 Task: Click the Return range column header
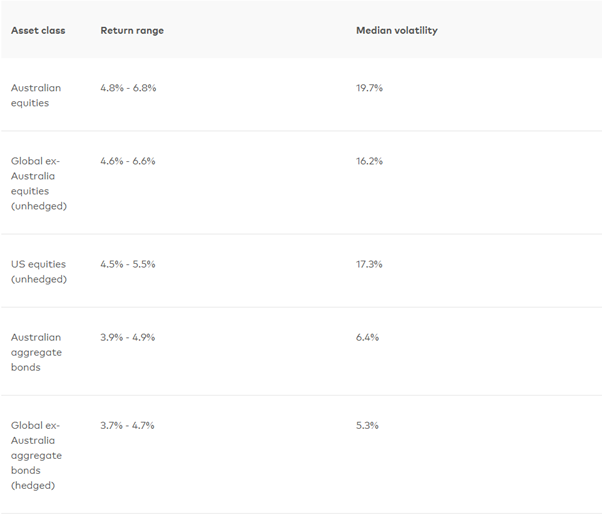click(x=132, y=30)
